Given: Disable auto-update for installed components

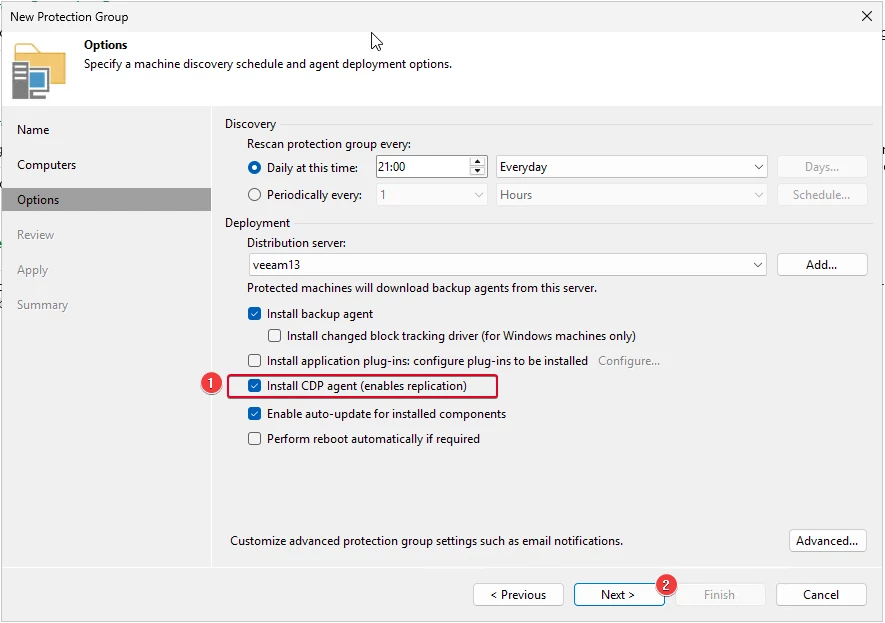Looking at the screenshot, I should (255, 414).
